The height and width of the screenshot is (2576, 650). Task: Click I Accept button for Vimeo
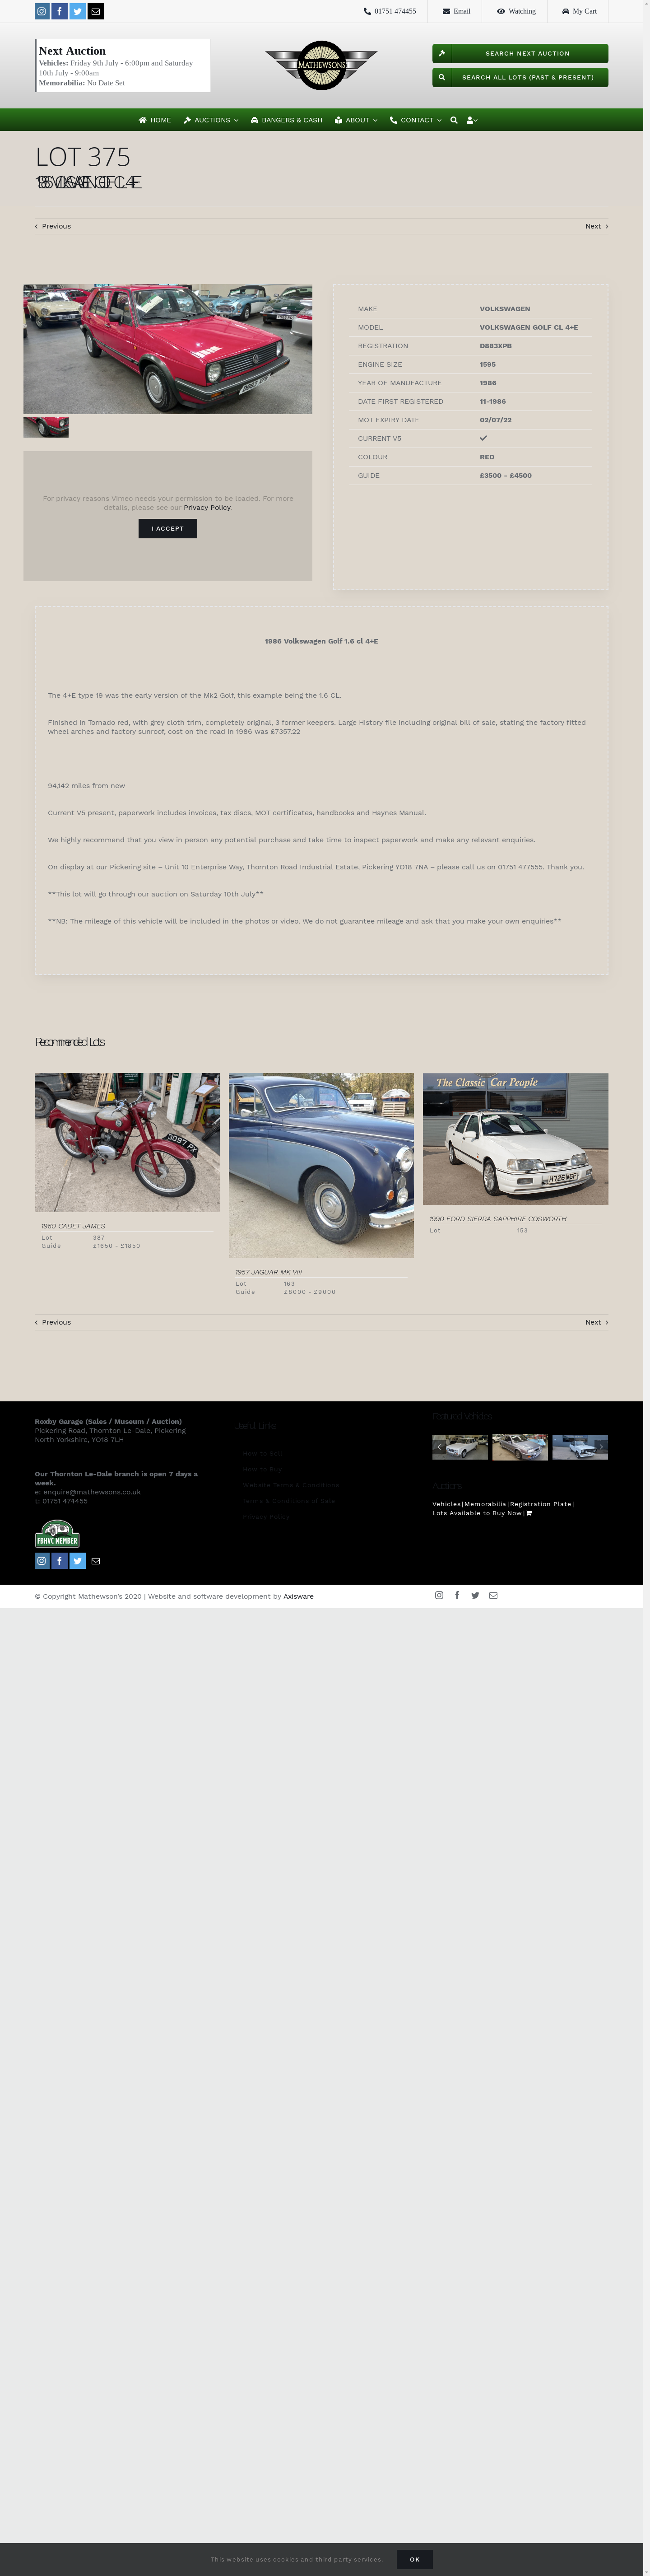[x=168, y=528]
